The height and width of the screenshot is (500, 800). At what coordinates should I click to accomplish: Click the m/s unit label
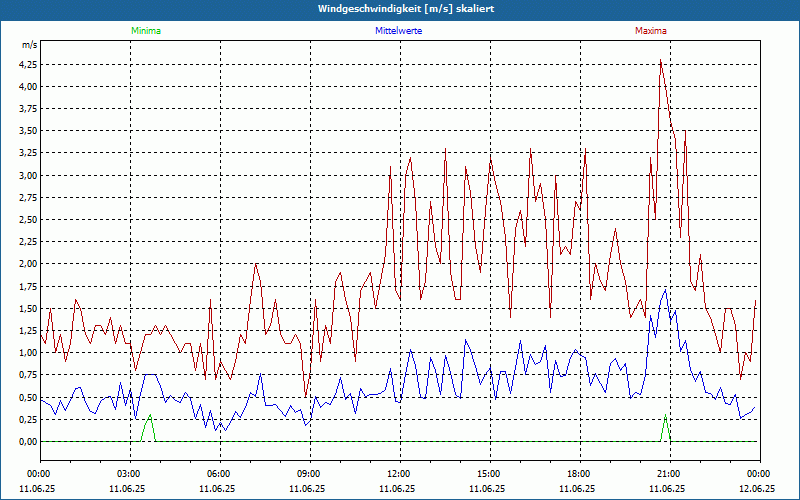point(30,45)
